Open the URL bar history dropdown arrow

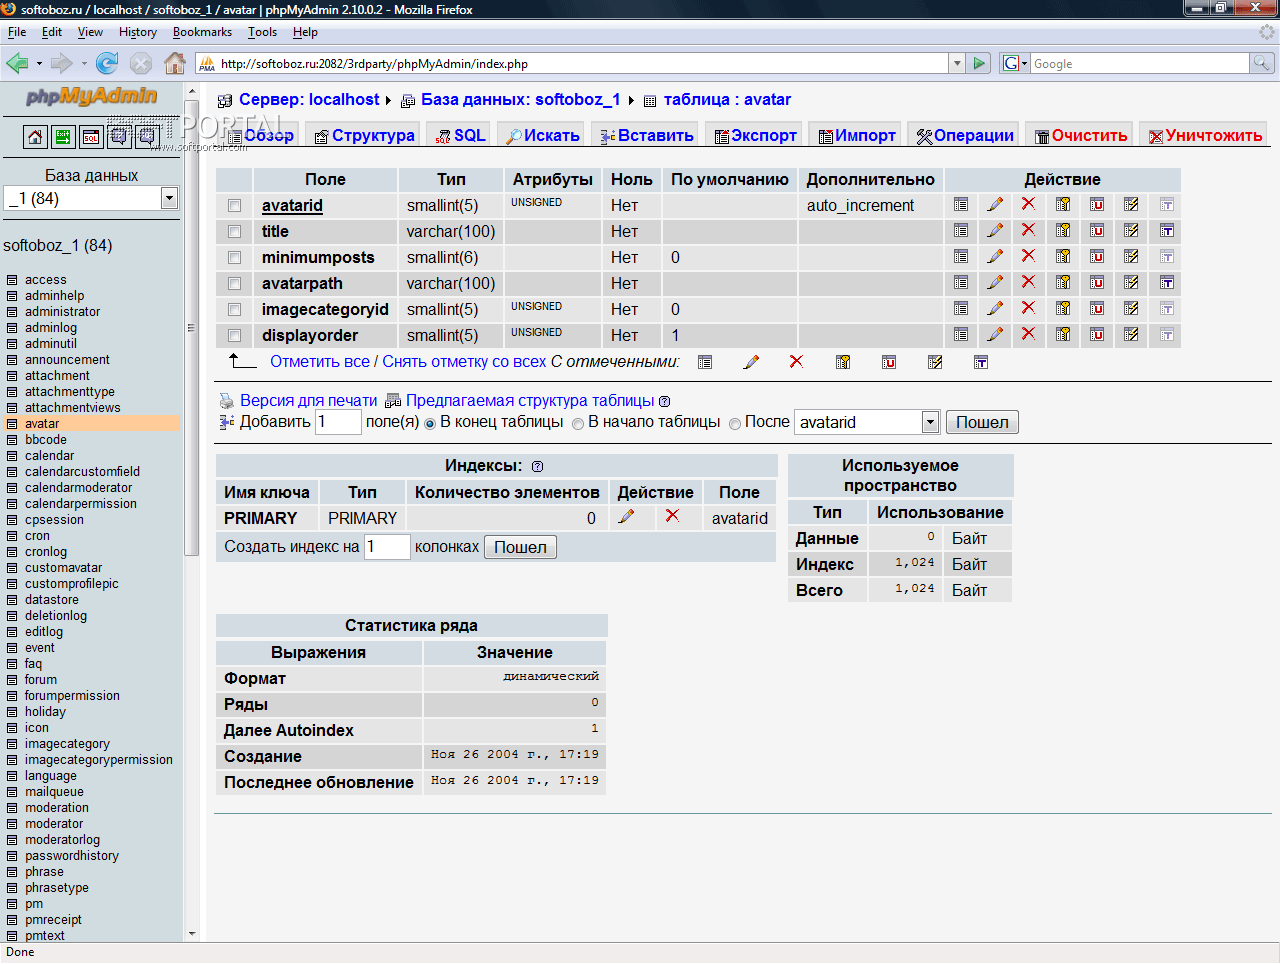click(x=957, y=63)
